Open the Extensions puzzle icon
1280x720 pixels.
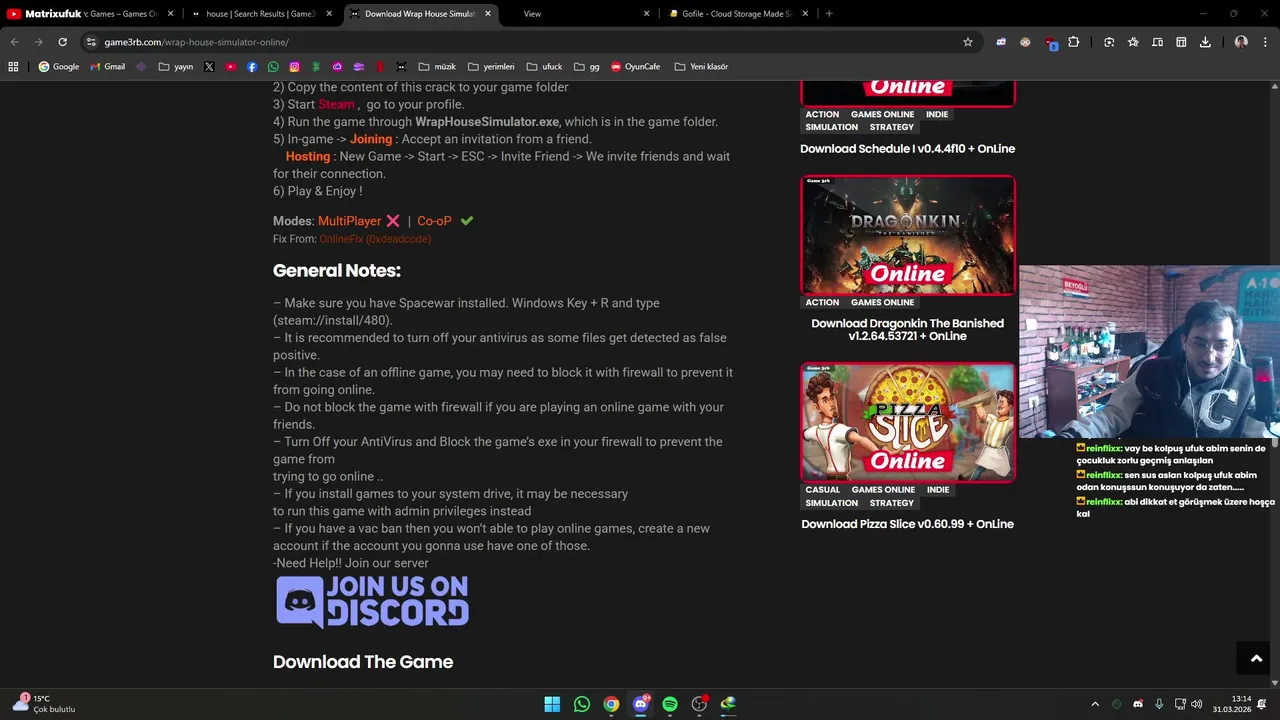[1073, 42]
